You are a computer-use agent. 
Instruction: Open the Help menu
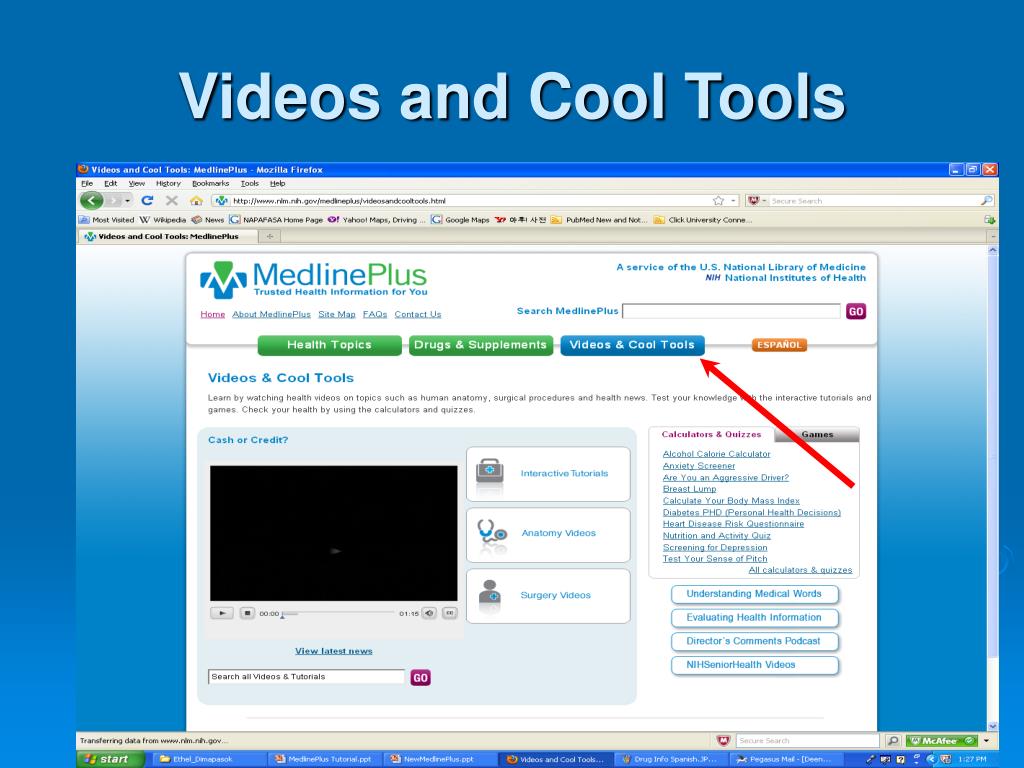click(x=278, y=184)
